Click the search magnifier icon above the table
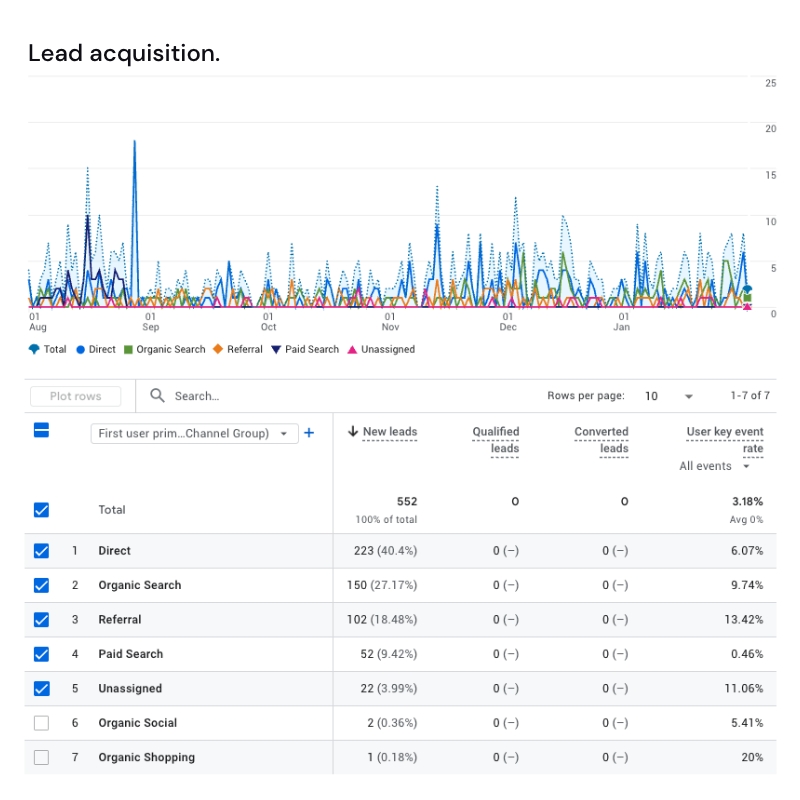The height and width of the screenshot is (800, 800). coord(157,396)
